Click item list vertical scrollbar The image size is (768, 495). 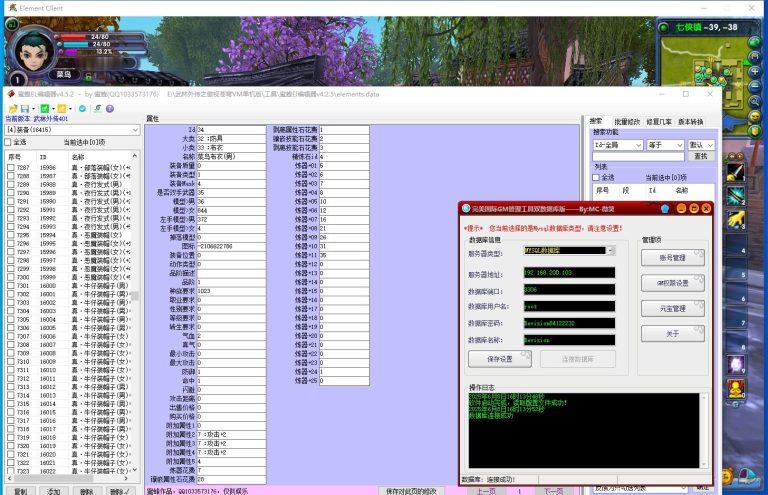coord(135,313)
